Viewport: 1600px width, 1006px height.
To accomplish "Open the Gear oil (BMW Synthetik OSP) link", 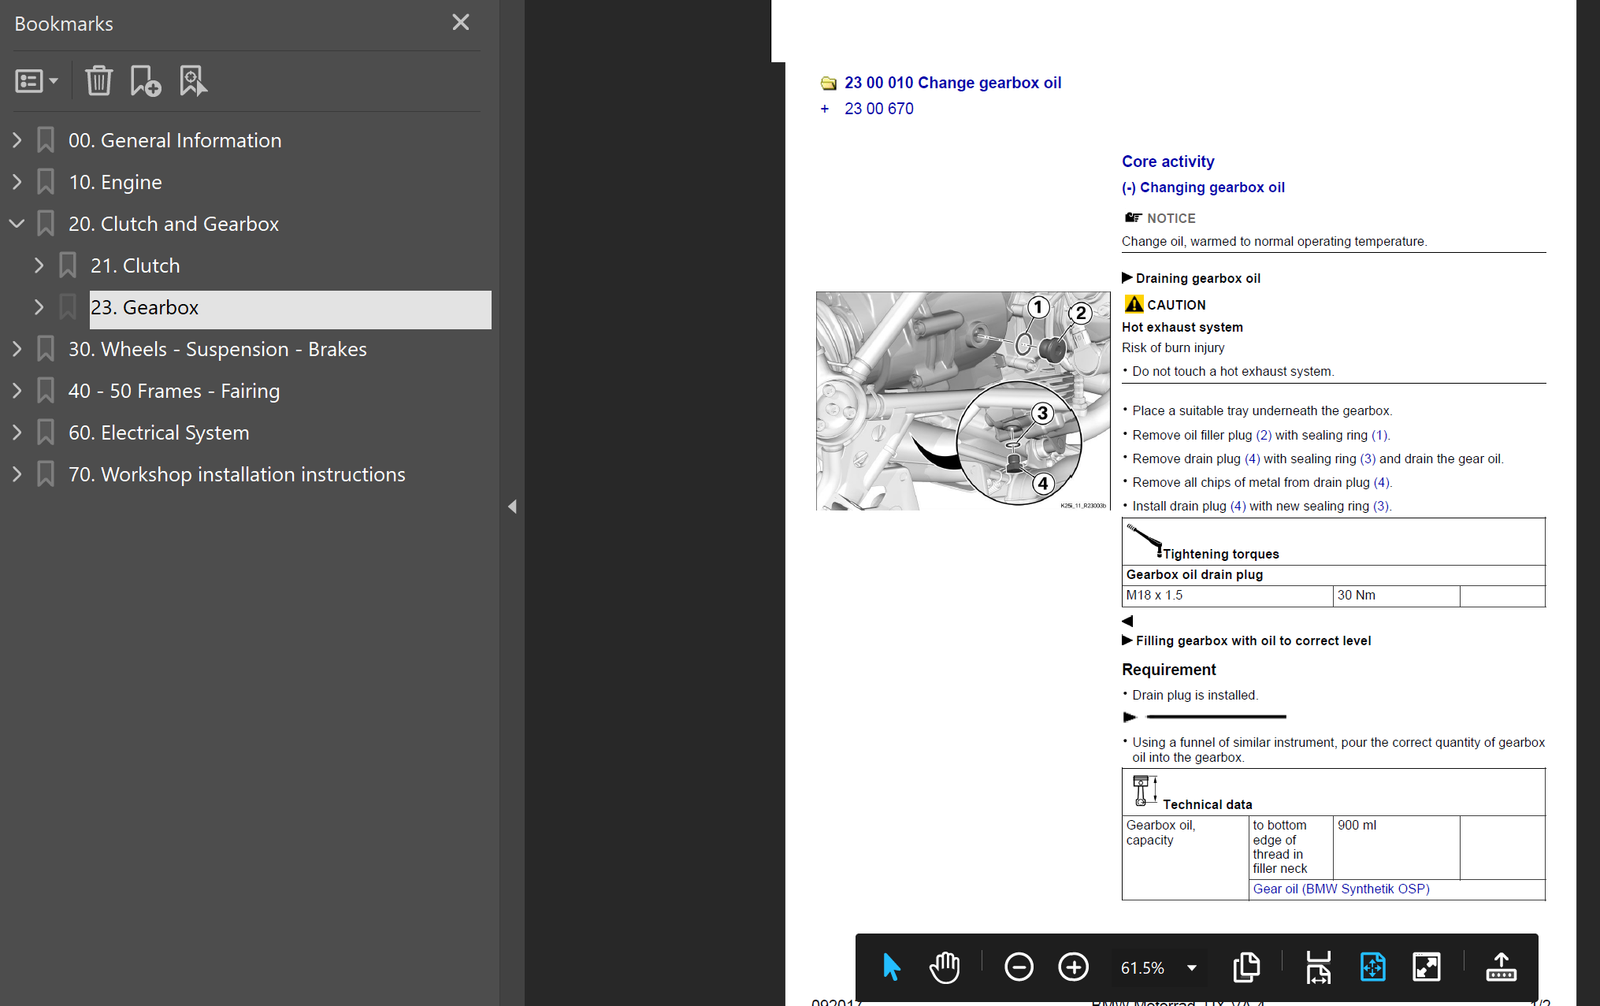I will [1341, 889].
